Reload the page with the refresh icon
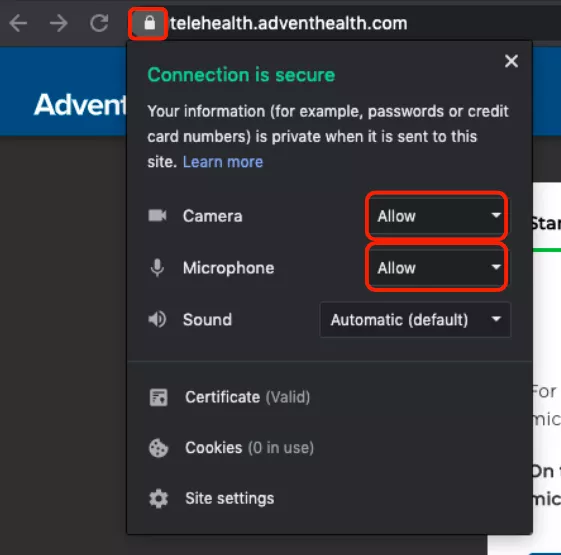This screenshot has height=555, width=561. click(x=99, y=23)
